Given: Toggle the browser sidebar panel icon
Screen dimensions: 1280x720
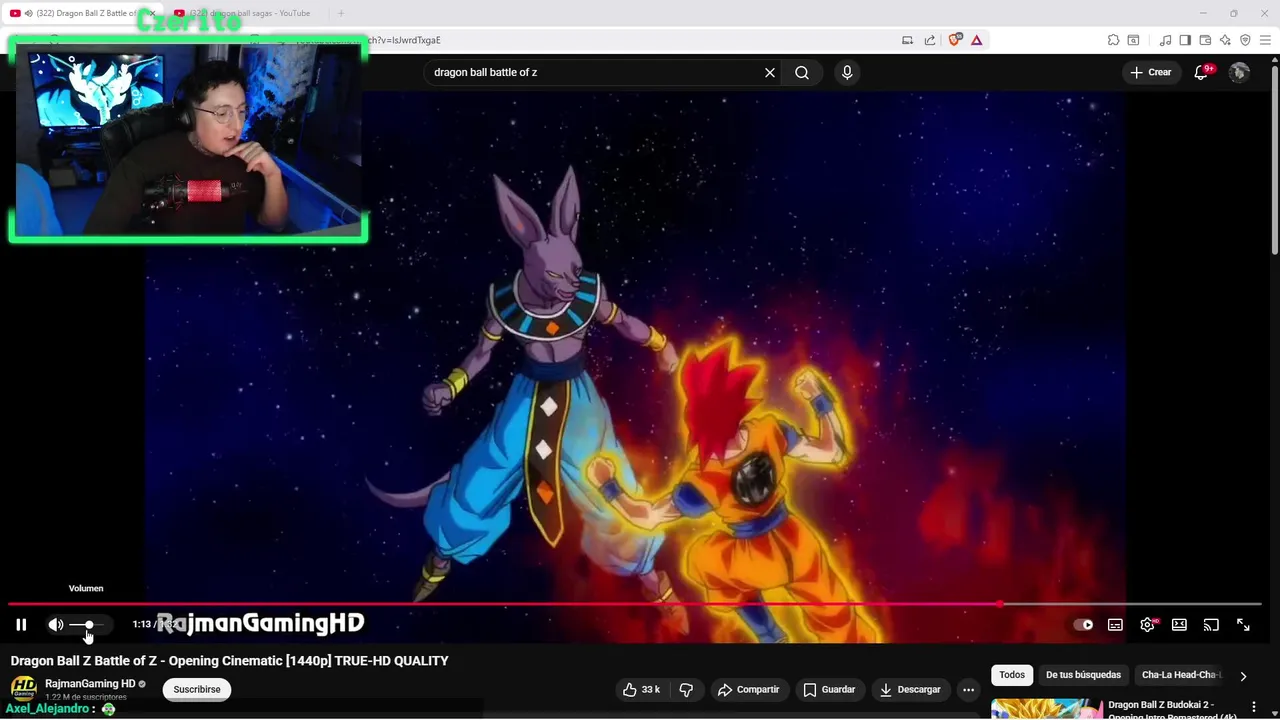Looking at the screenshot, I should tap(1185, 40).
